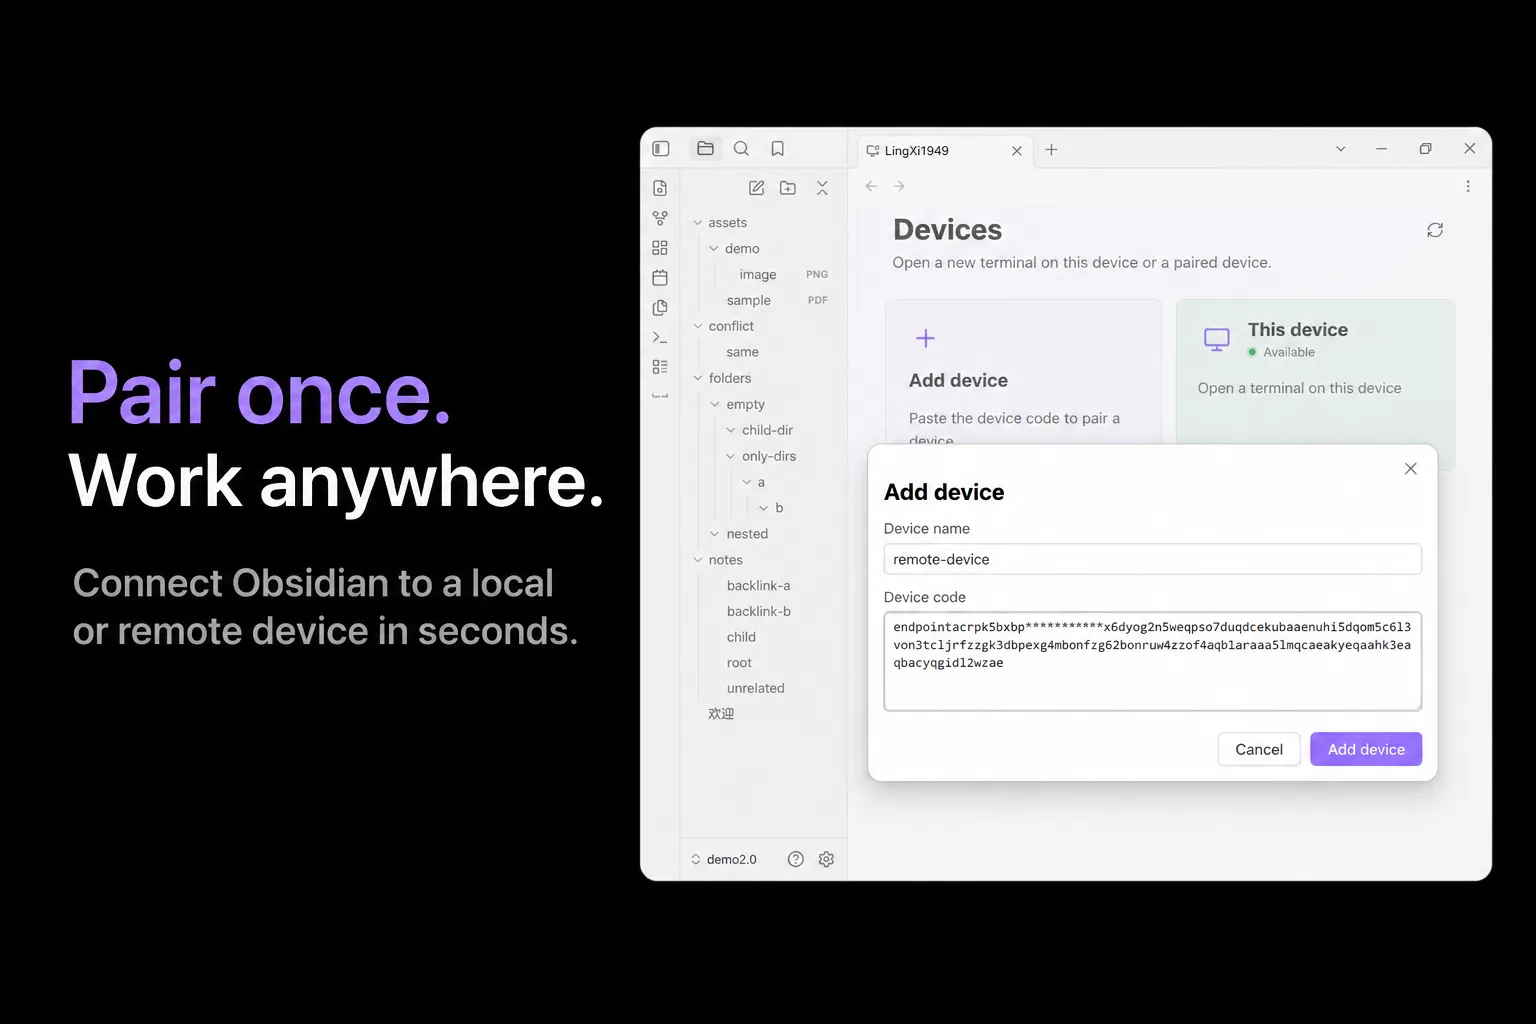Close the Add device dialog with X
Image resolution: width=1536 pixels, height=1024 pixels.
(x=1411, y=469)
